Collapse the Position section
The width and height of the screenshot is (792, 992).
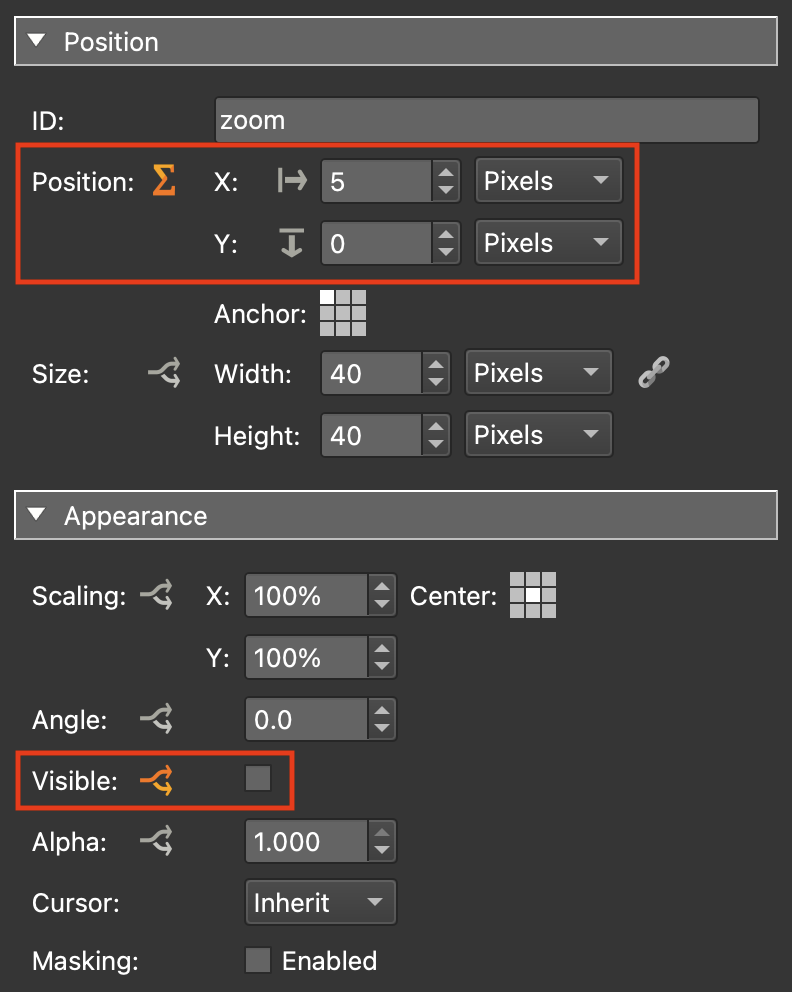coord(37,41)
